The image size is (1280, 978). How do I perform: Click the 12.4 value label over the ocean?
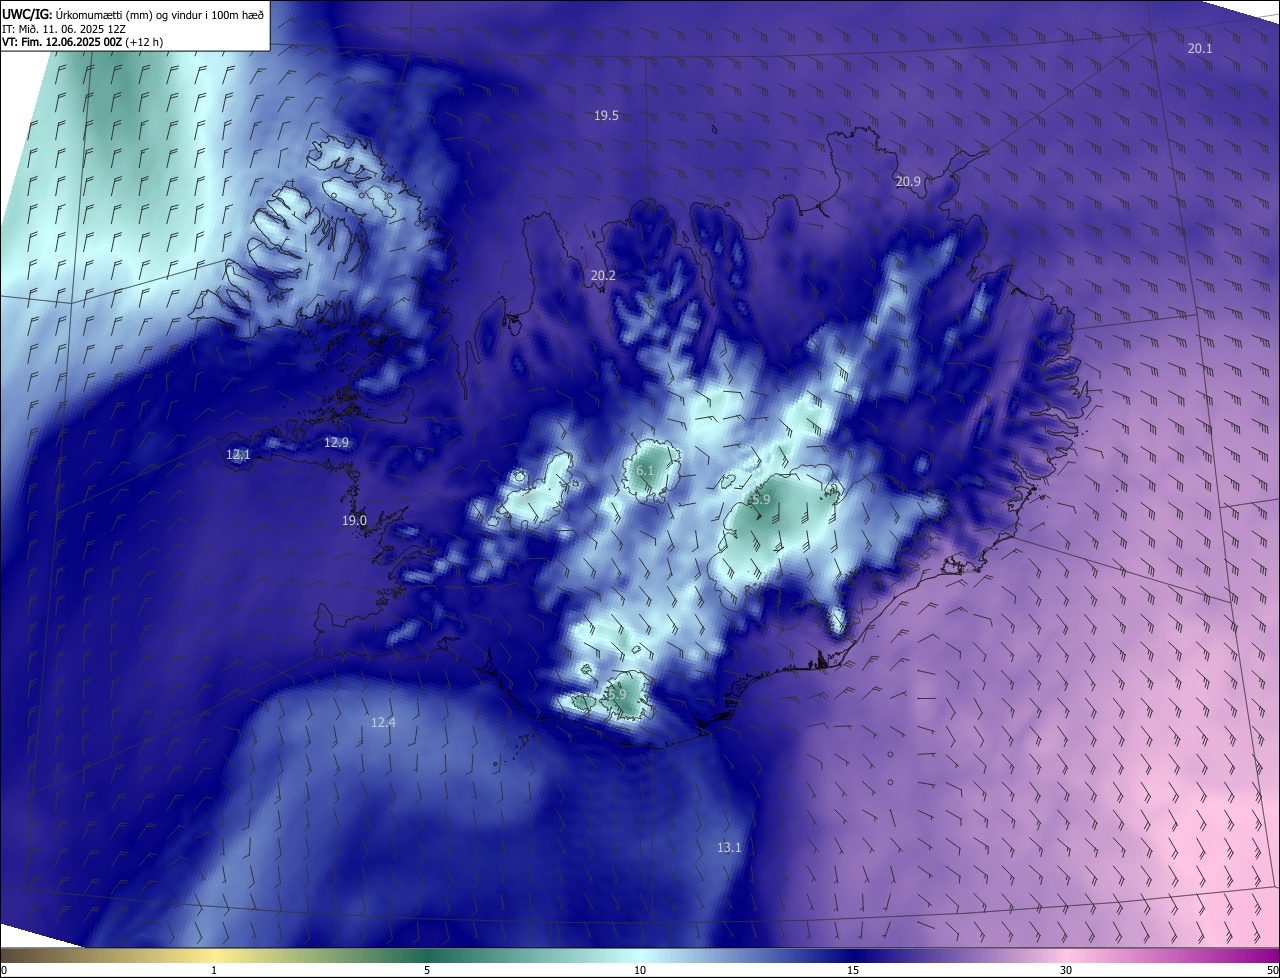(383, 723)
